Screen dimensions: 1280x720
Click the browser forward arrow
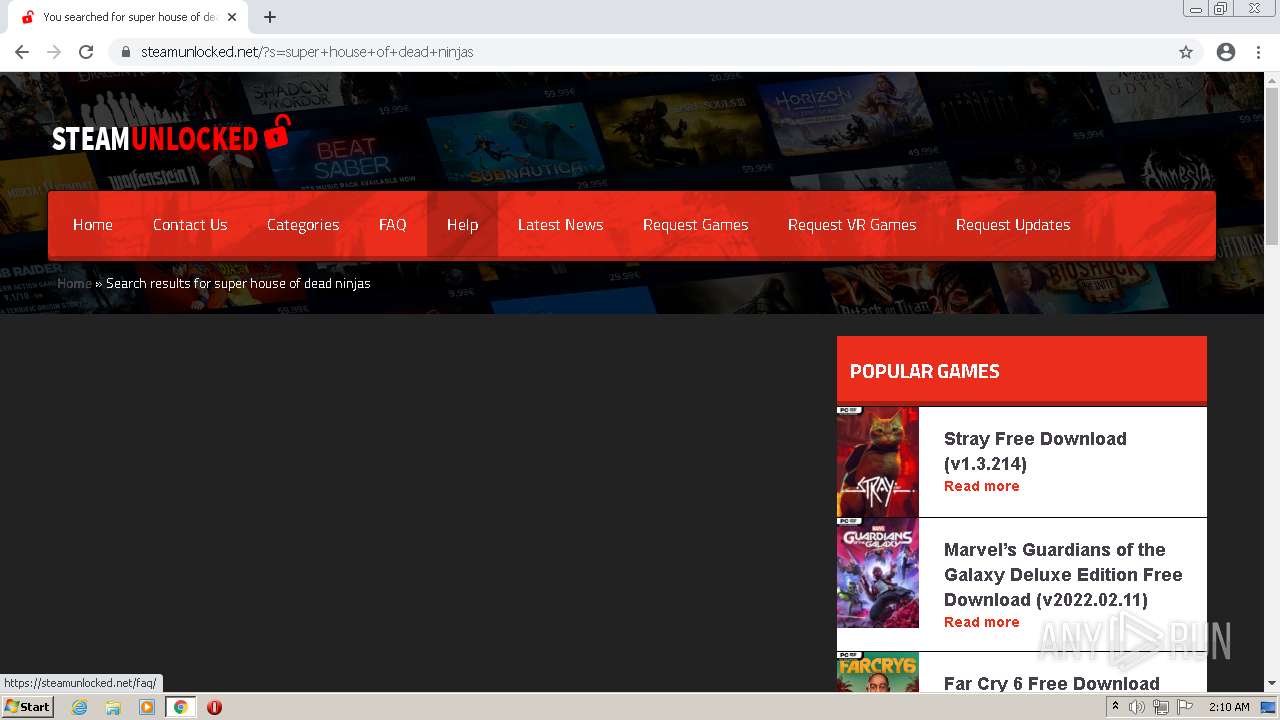[x=54, y=52]
